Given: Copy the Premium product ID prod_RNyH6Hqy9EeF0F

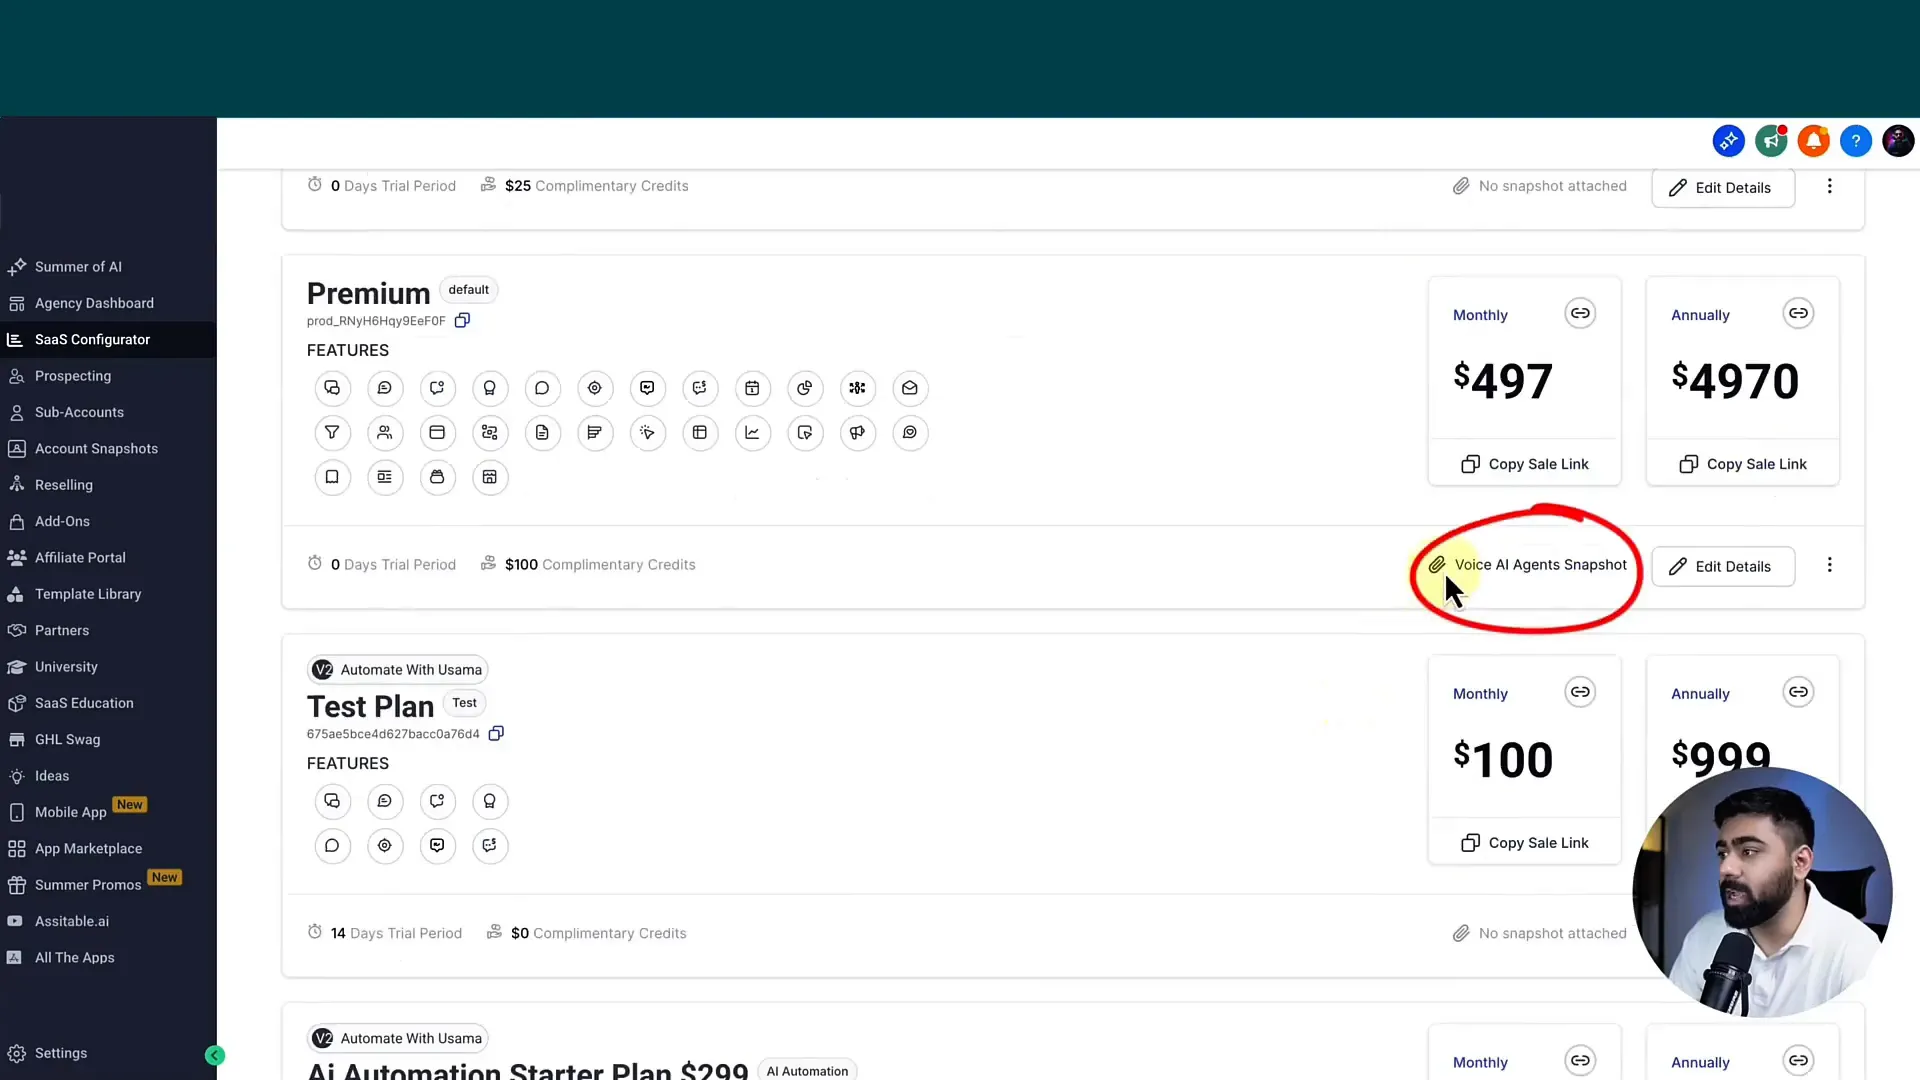Looking at the screenshot, I should click(462, 321).
